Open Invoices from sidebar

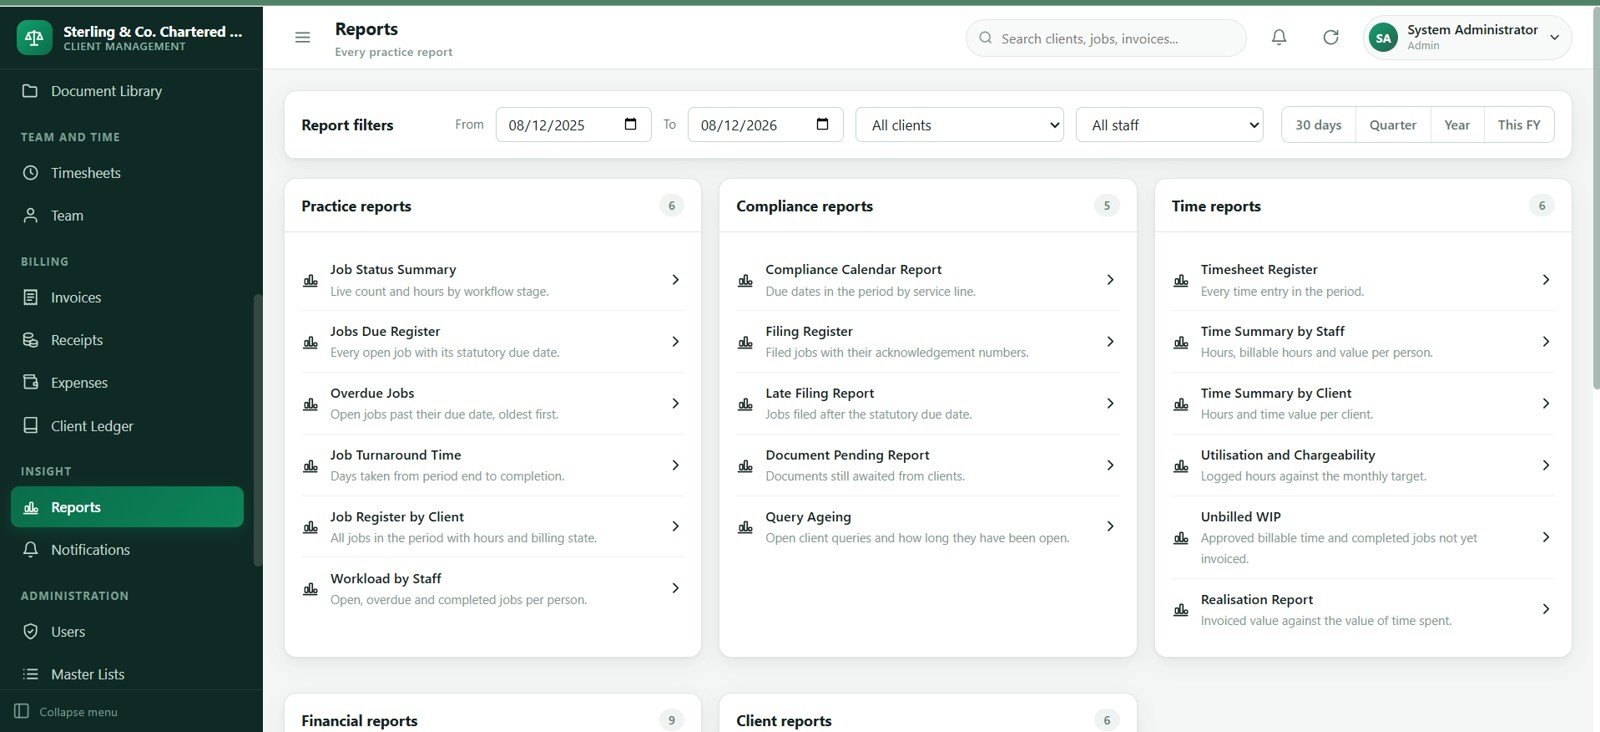pyautogui.click(x=127, y=298)
